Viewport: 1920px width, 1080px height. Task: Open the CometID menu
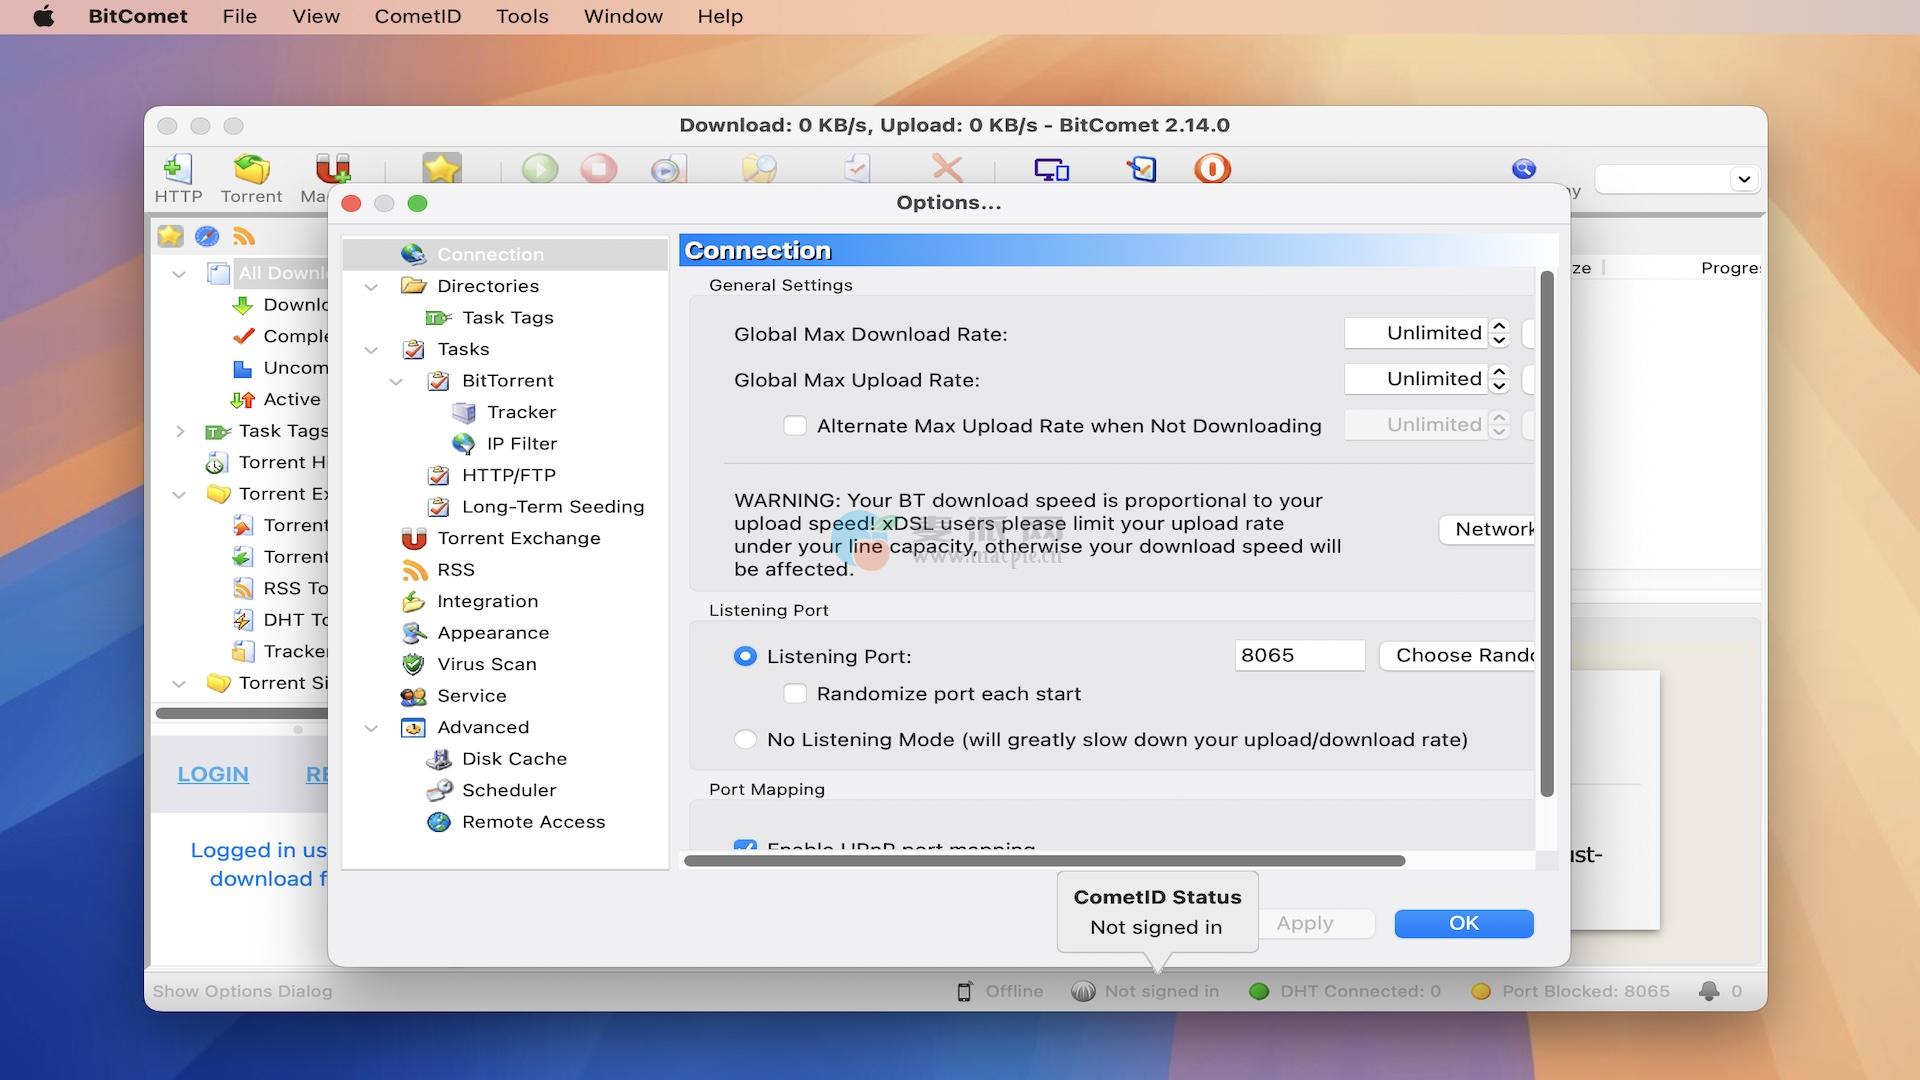click(418, 16)
